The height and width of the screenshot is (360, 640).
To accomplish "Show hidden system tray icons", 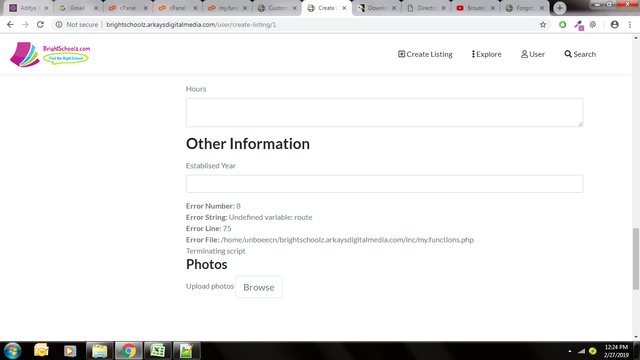I will tap(570, 351).
